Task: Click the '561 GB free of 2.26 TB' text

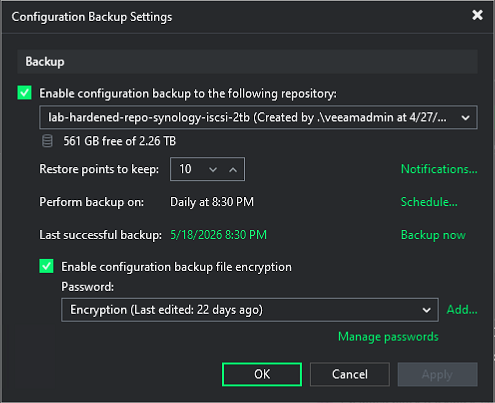Action: [120, 141]
